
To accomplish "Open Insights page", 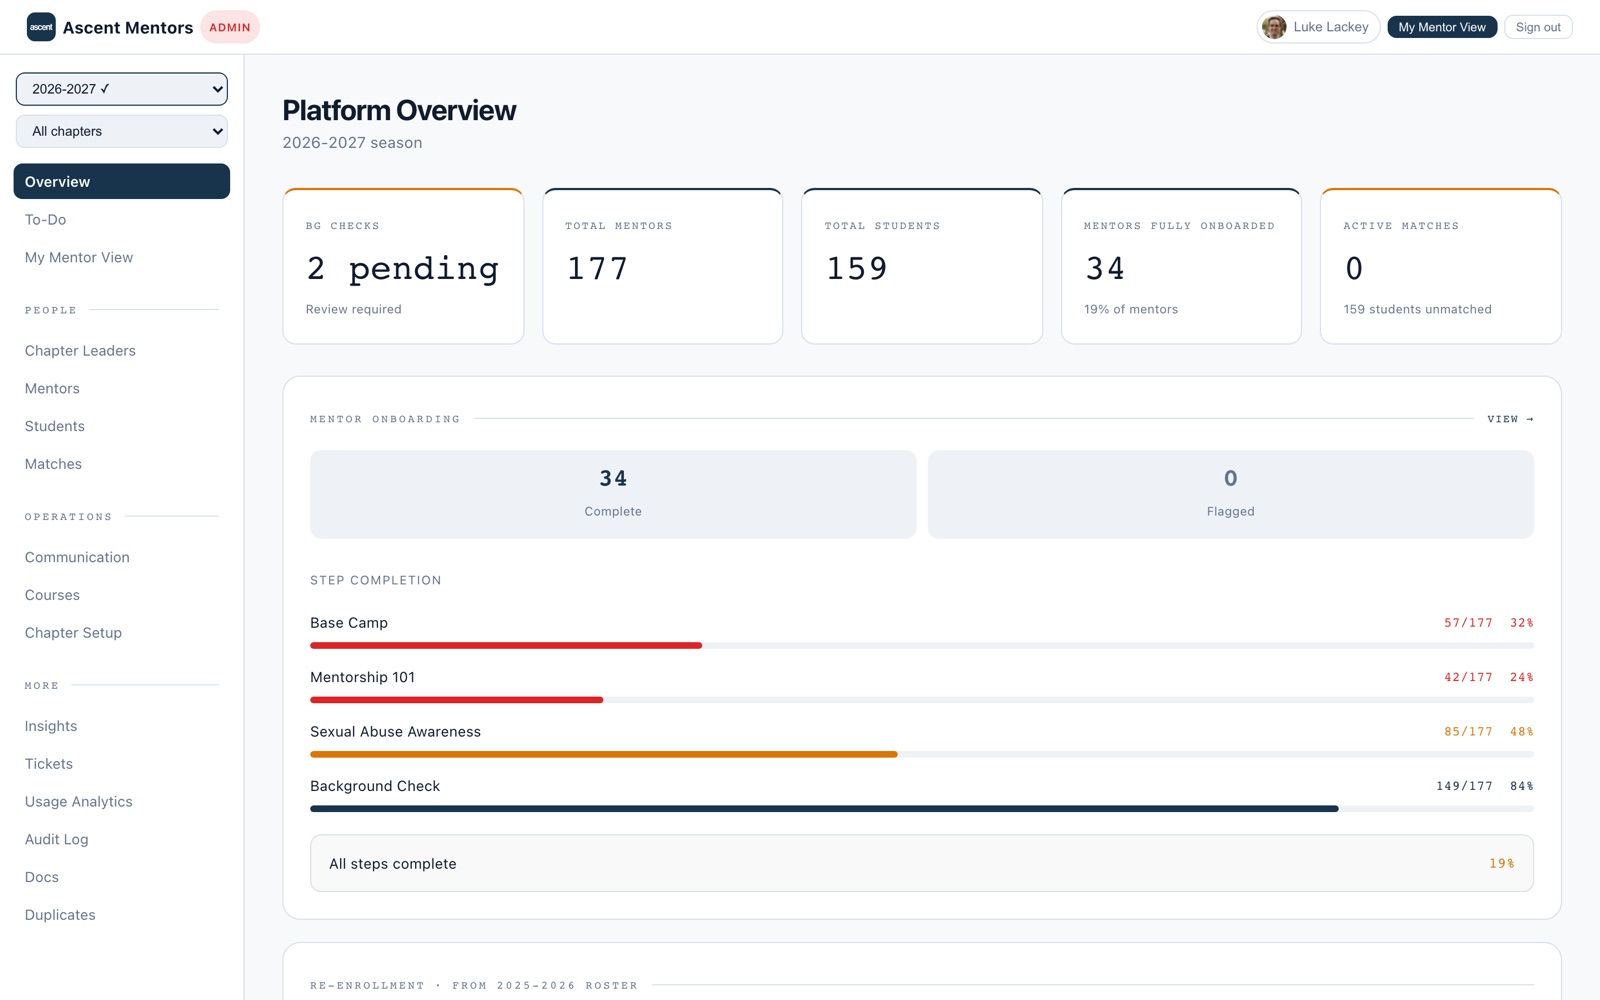I will pyautogui.click(x=51, y=726).
